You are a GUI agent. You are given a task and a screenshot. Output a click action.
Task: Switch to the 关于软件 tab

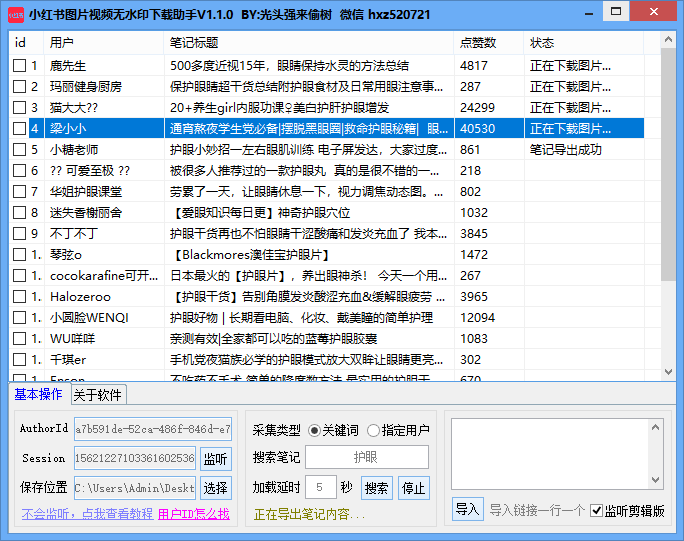pos(98,394)
